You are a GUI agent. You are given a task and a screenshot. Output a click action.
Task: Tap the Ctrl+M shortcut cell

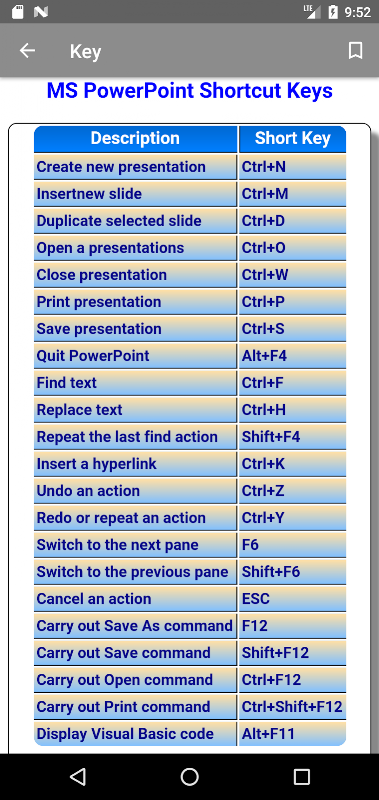pos(292,194)
